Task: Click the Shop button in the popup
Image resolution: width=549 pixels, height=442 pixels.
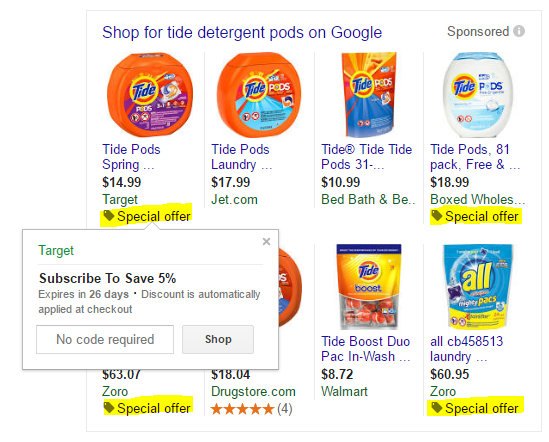Action: click(218, 339)
